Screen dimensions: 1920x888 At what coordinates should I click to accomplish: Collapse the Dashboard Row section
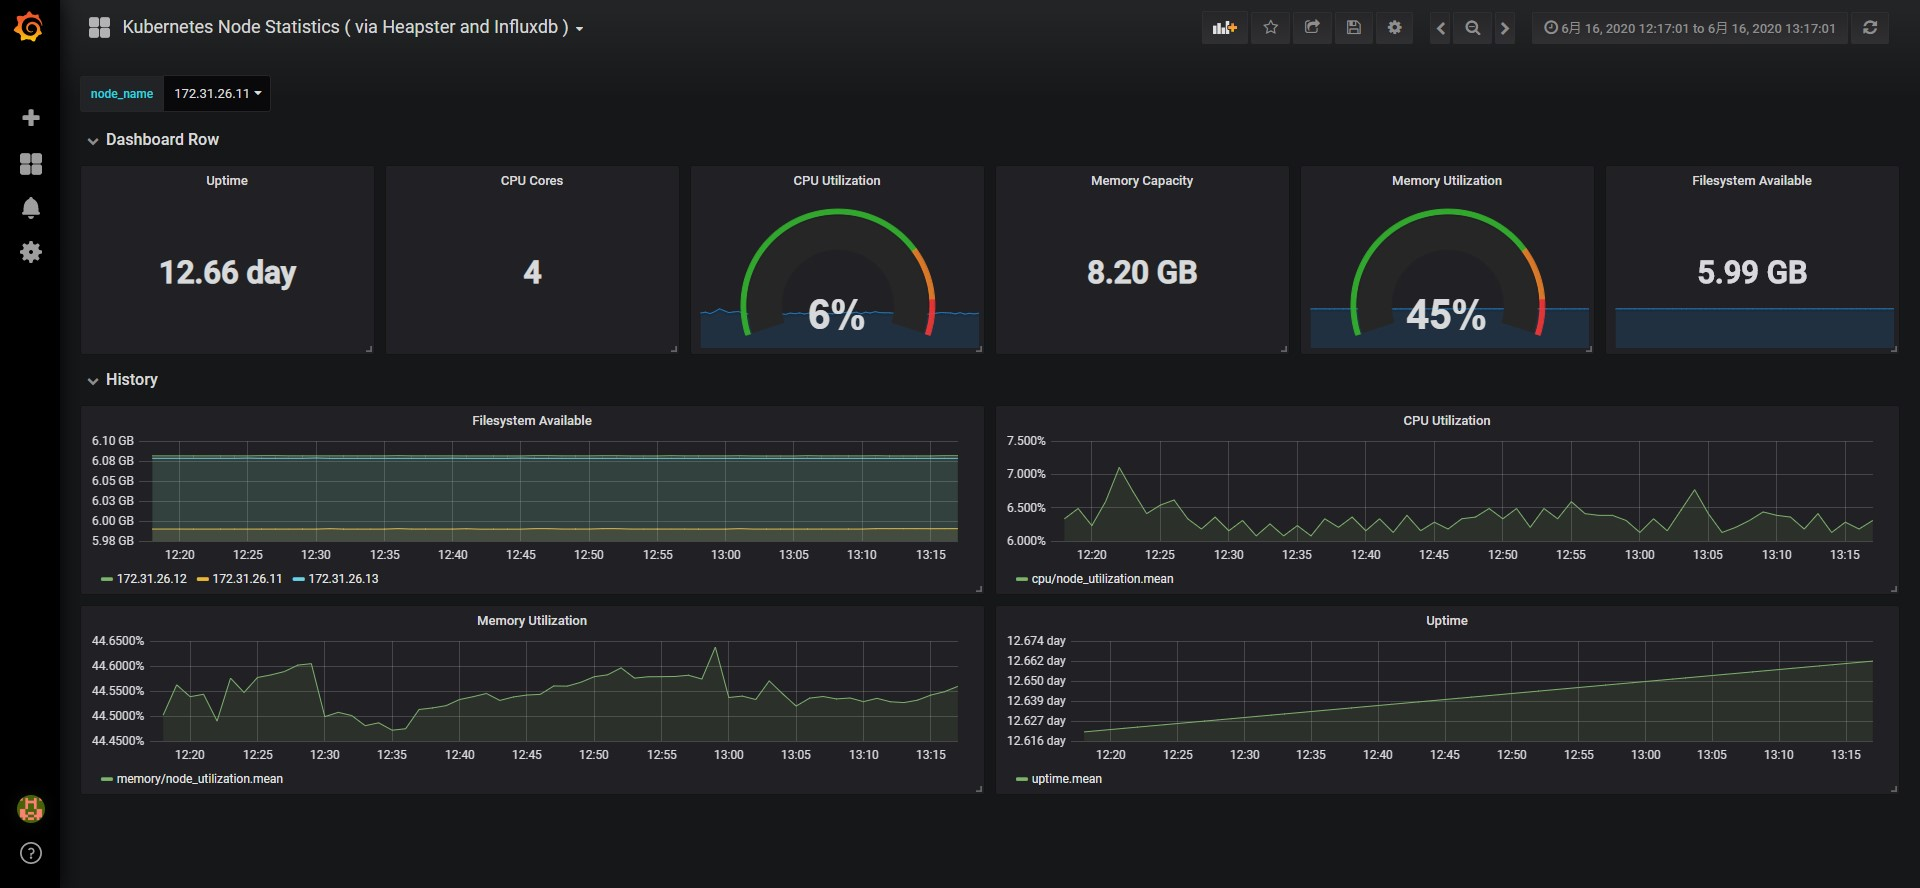click(x=153, y=140)
